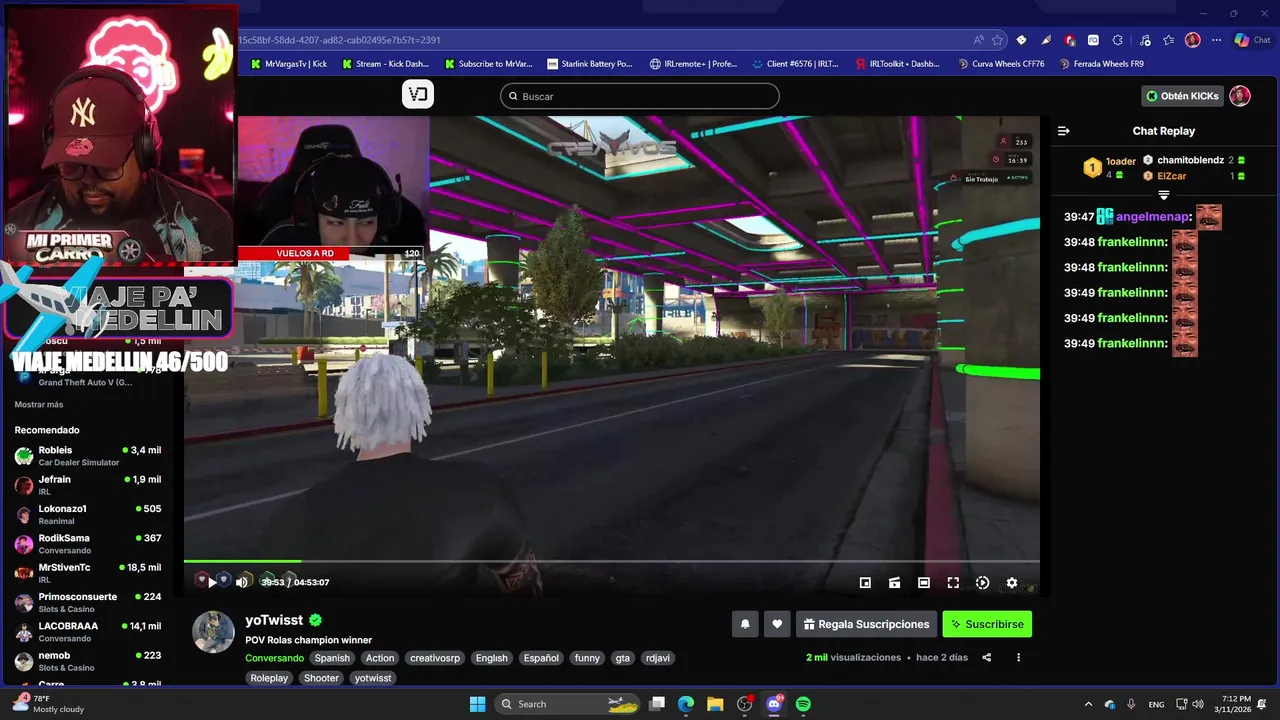
Task: Play the video with the play button
Action: pos(212,582)
